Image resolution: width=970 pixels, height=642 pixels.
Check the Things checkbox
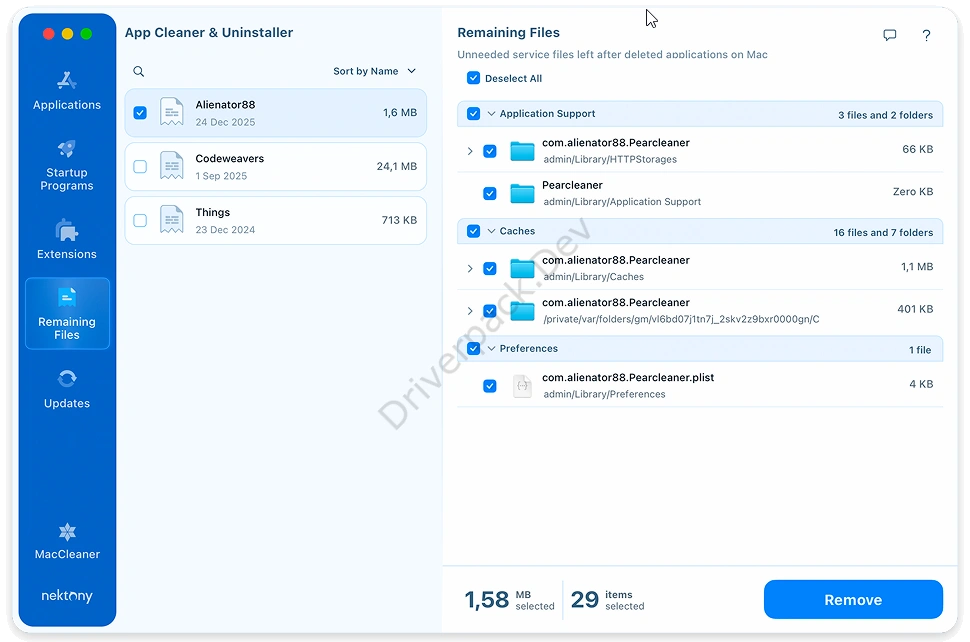pos(140,220)
